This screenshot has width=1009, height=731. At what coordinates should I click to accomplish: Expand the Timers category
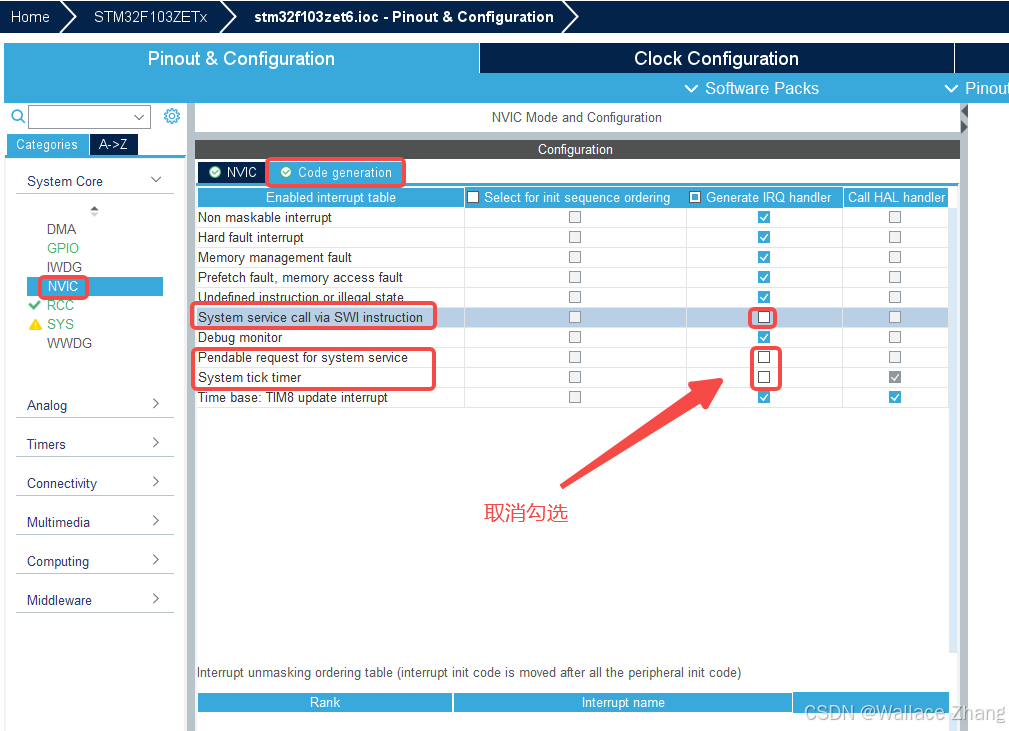pos(156,443)
